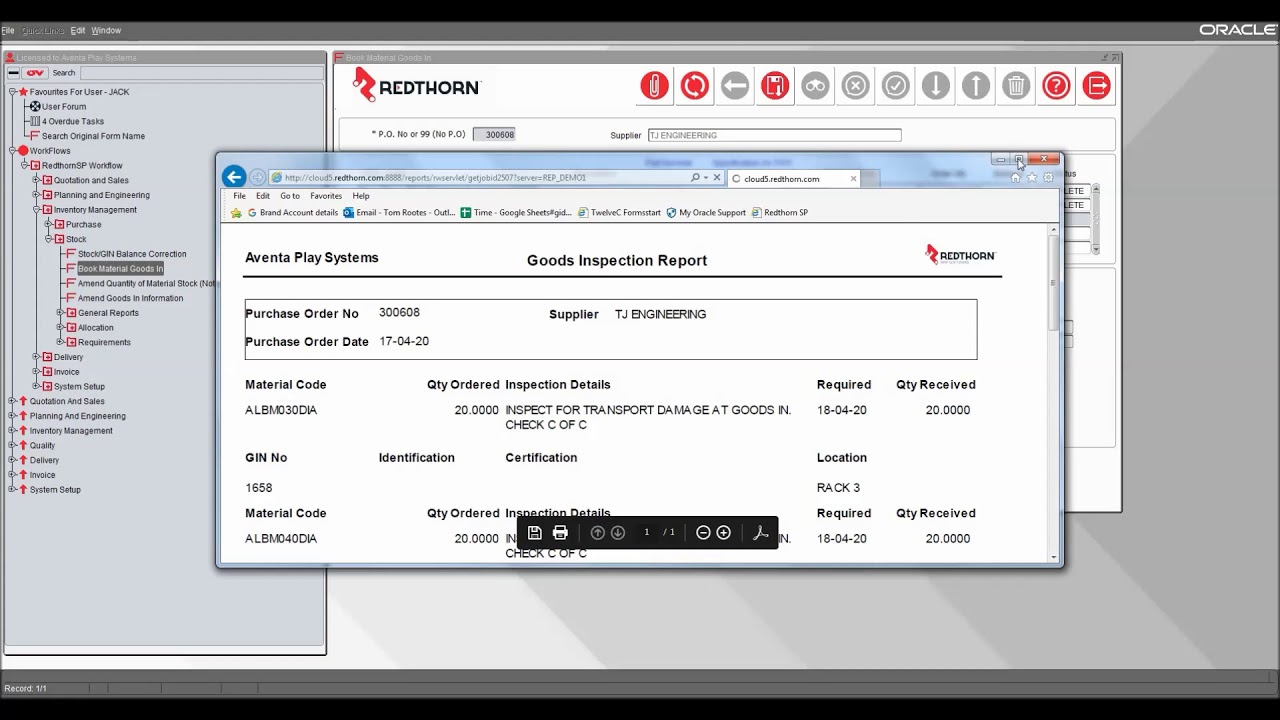This screenshot has height=720, width=1280.
Task: Stop loading with the address bar X
Action: click(716, 178)
